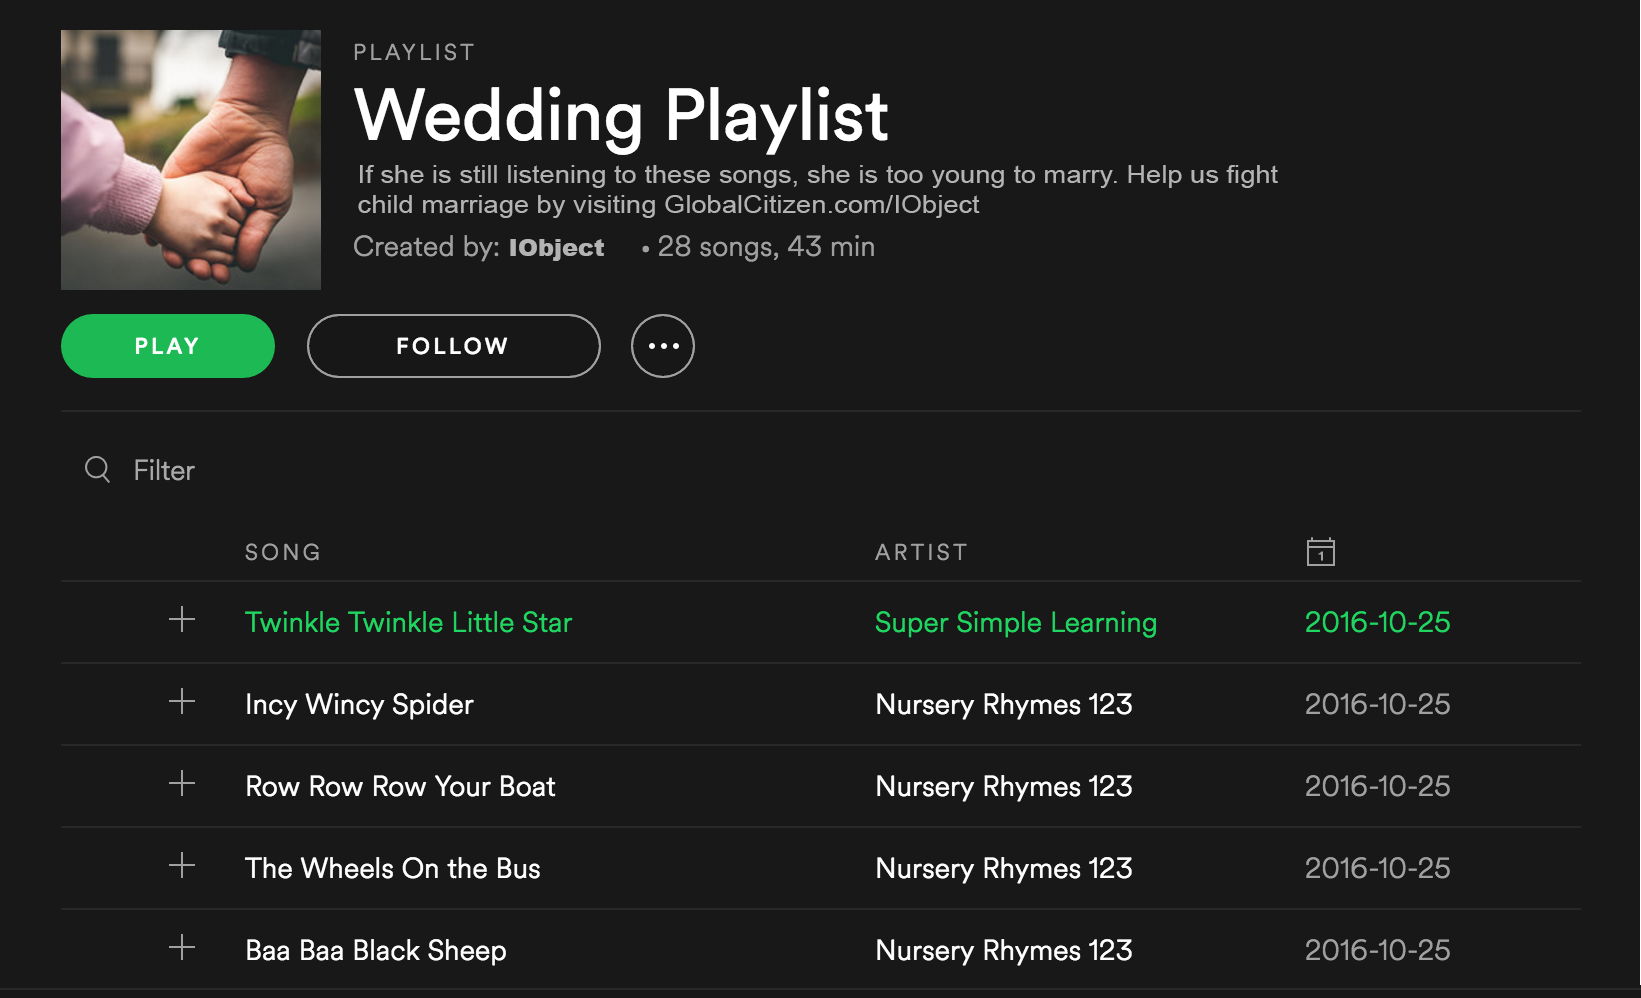Select the Baa Baa Black Sheep song
The height and width of the screenshot is (998, 1641).
tap(375, 950)
